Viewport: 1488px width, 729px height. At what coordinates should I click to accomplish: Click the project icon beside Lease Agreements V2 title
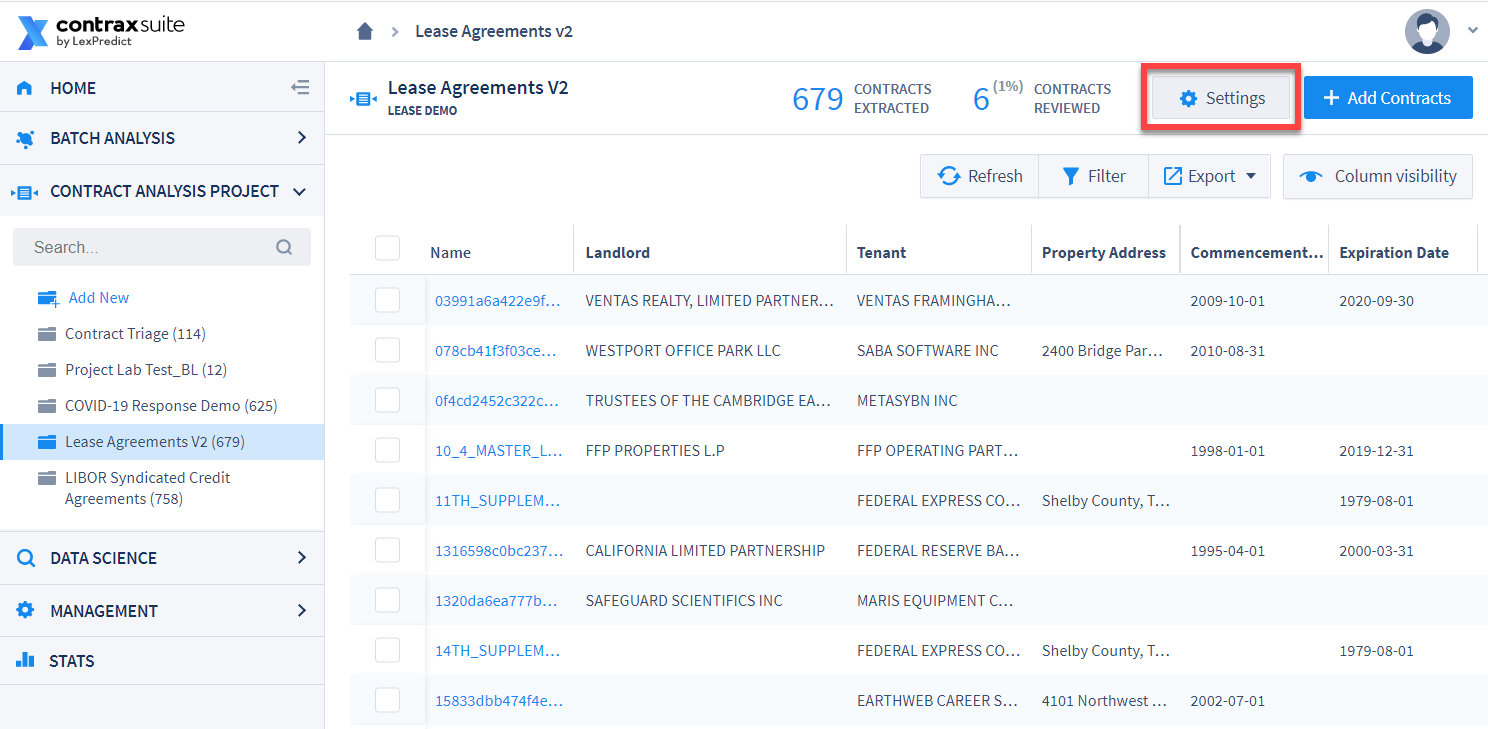(362, 98)
